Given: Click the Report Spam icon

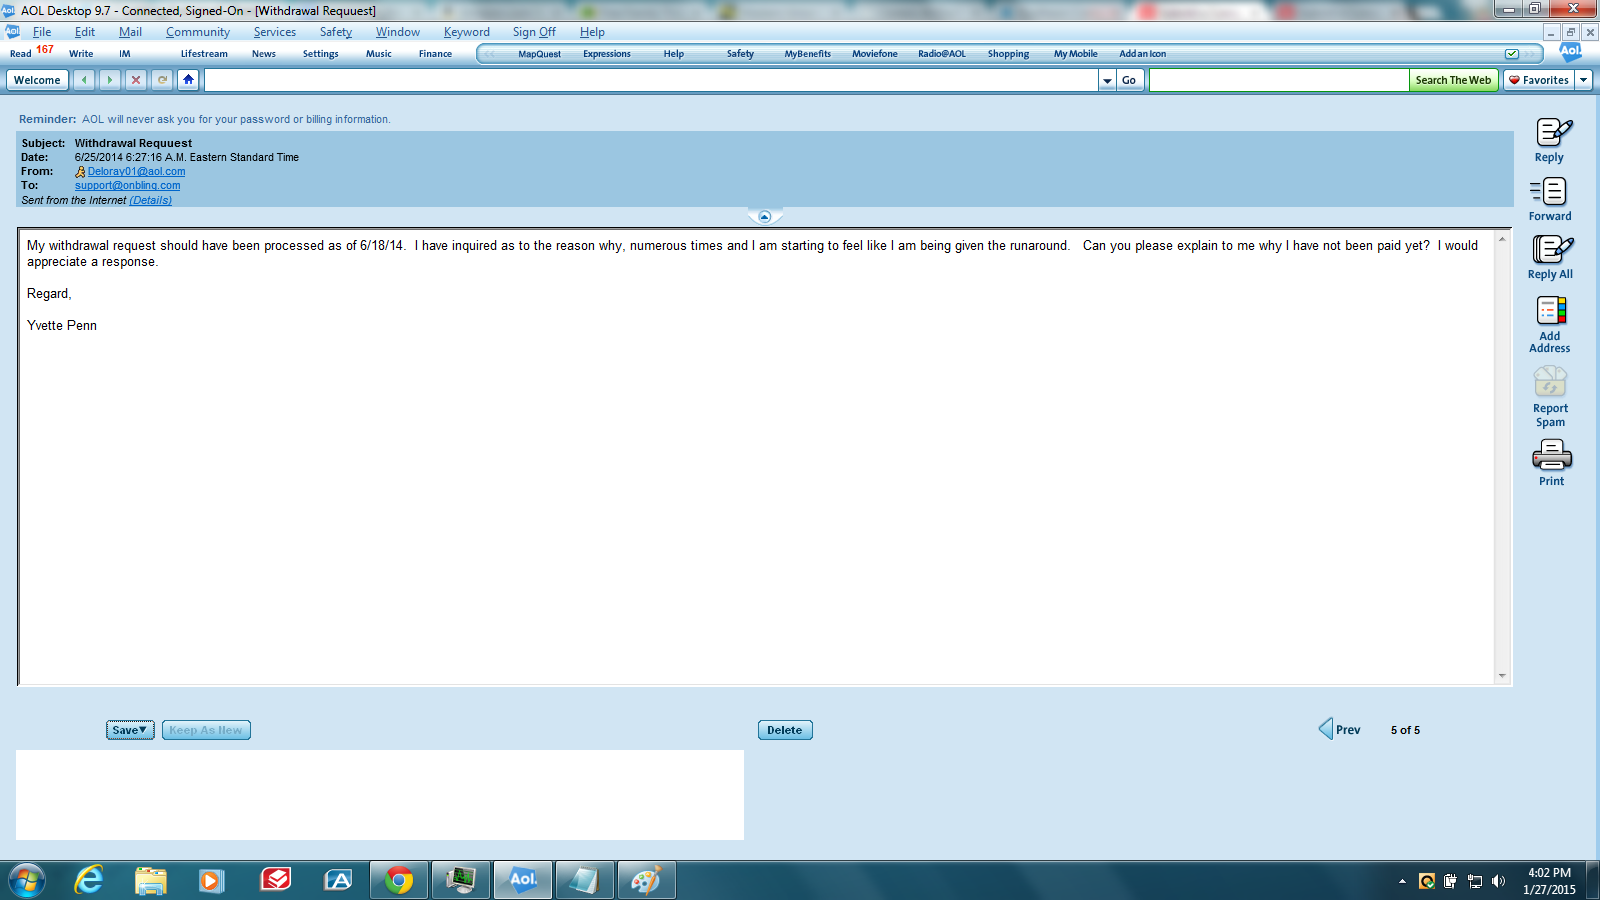Looking at the screenshot, I should click(1550, 381).
